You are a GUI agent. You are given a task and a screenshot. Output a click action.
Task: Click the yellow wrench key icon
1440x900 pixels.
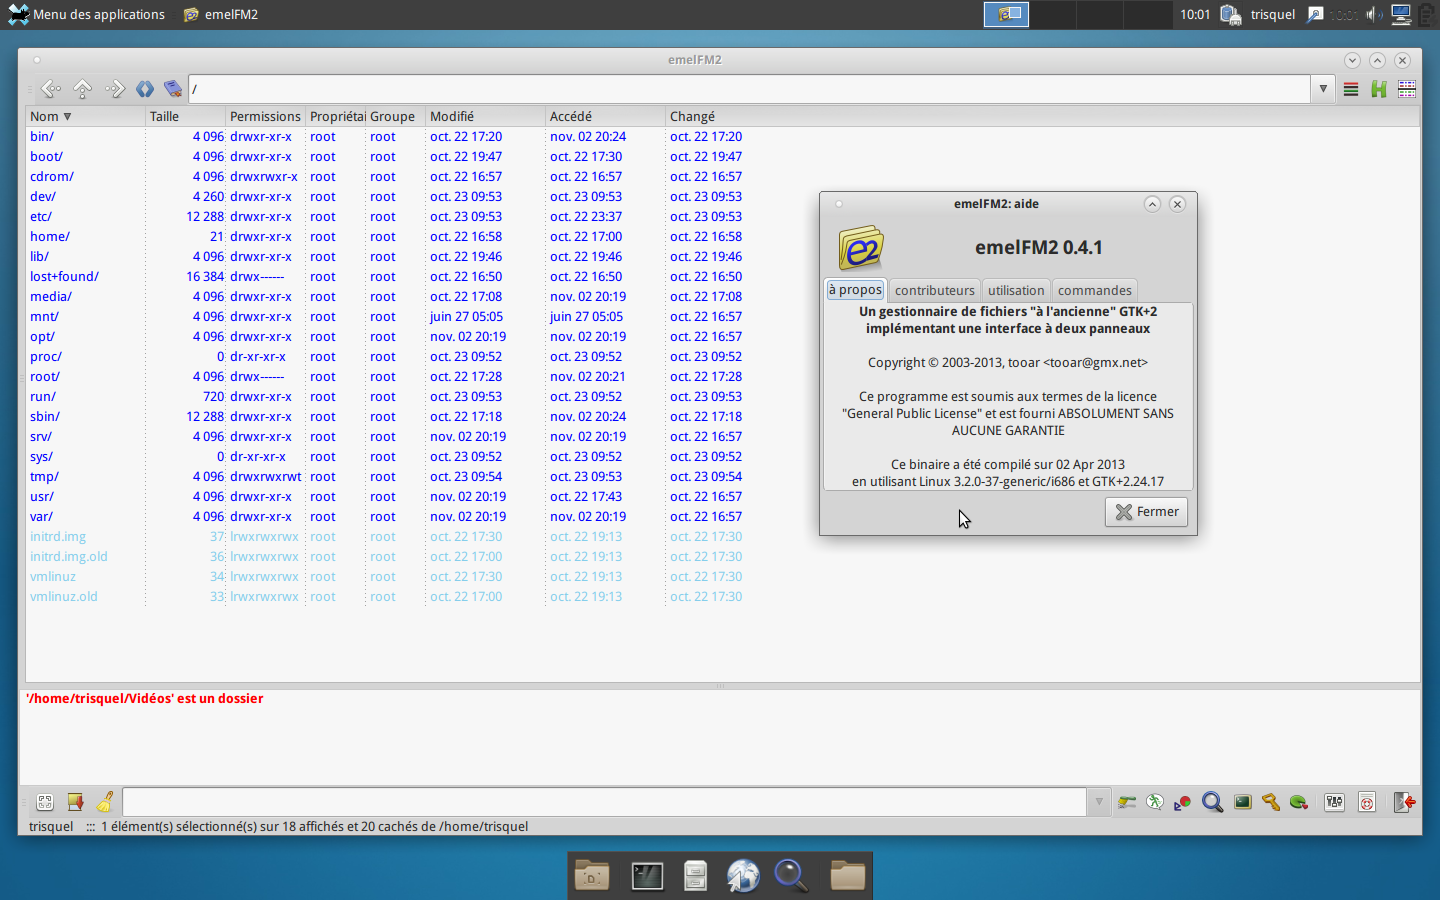coord(1271,802)
